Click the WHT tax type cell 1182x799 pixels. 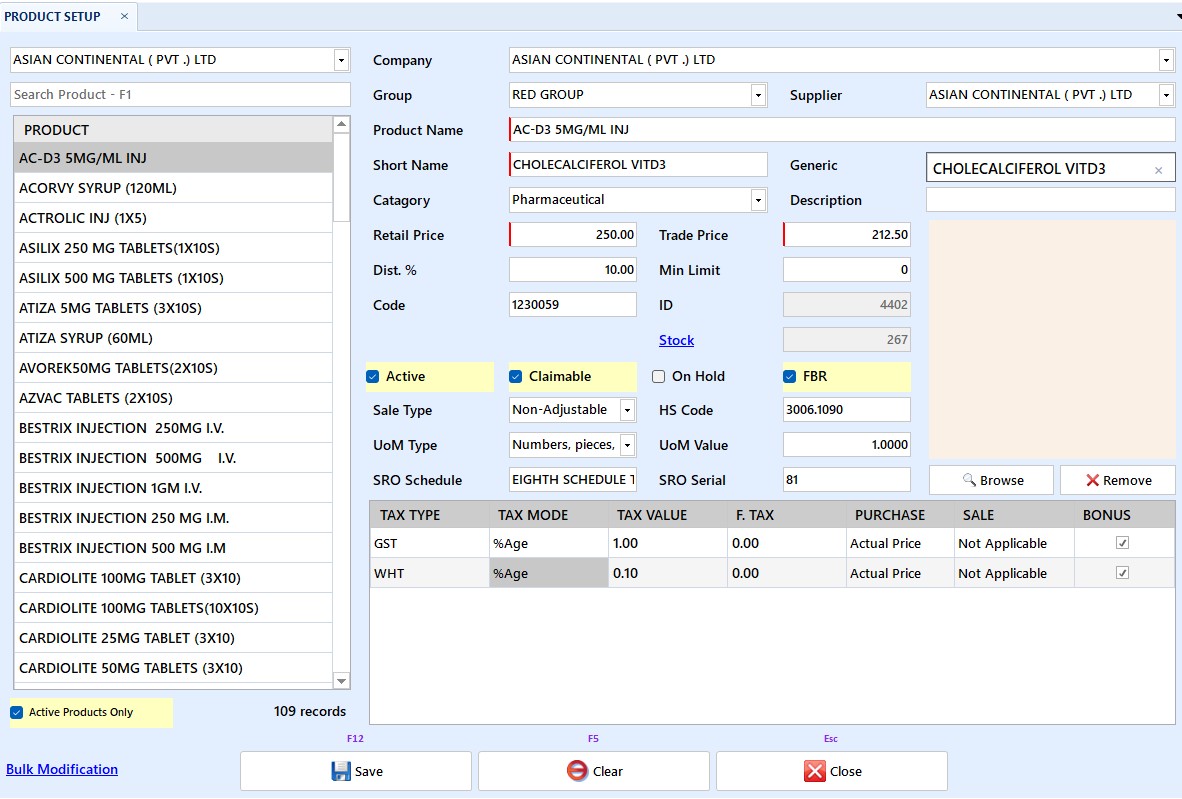click(x=430, y=573)
